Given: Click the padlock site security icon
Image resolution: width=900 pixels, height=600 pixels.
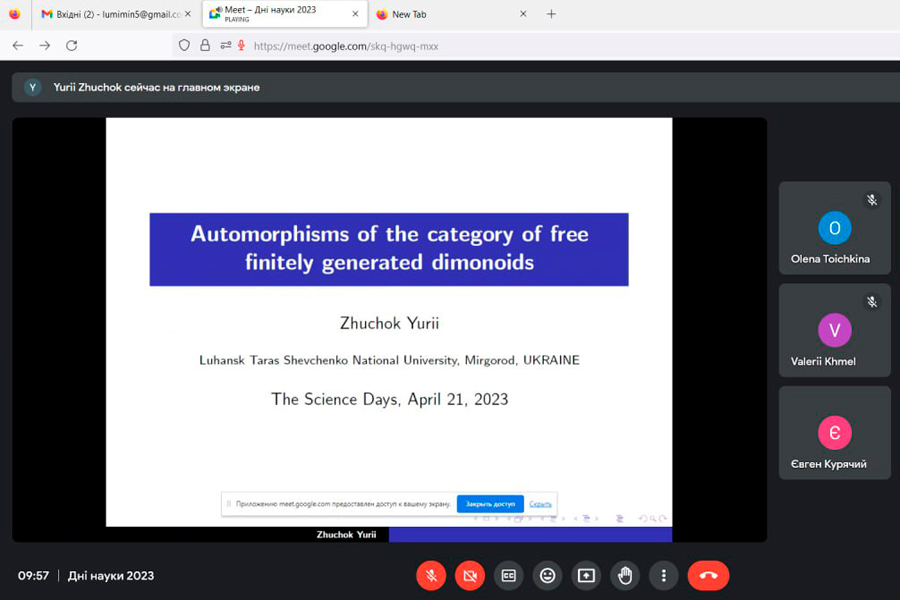Looking at the screenshot, I should [x=205, y=45].
